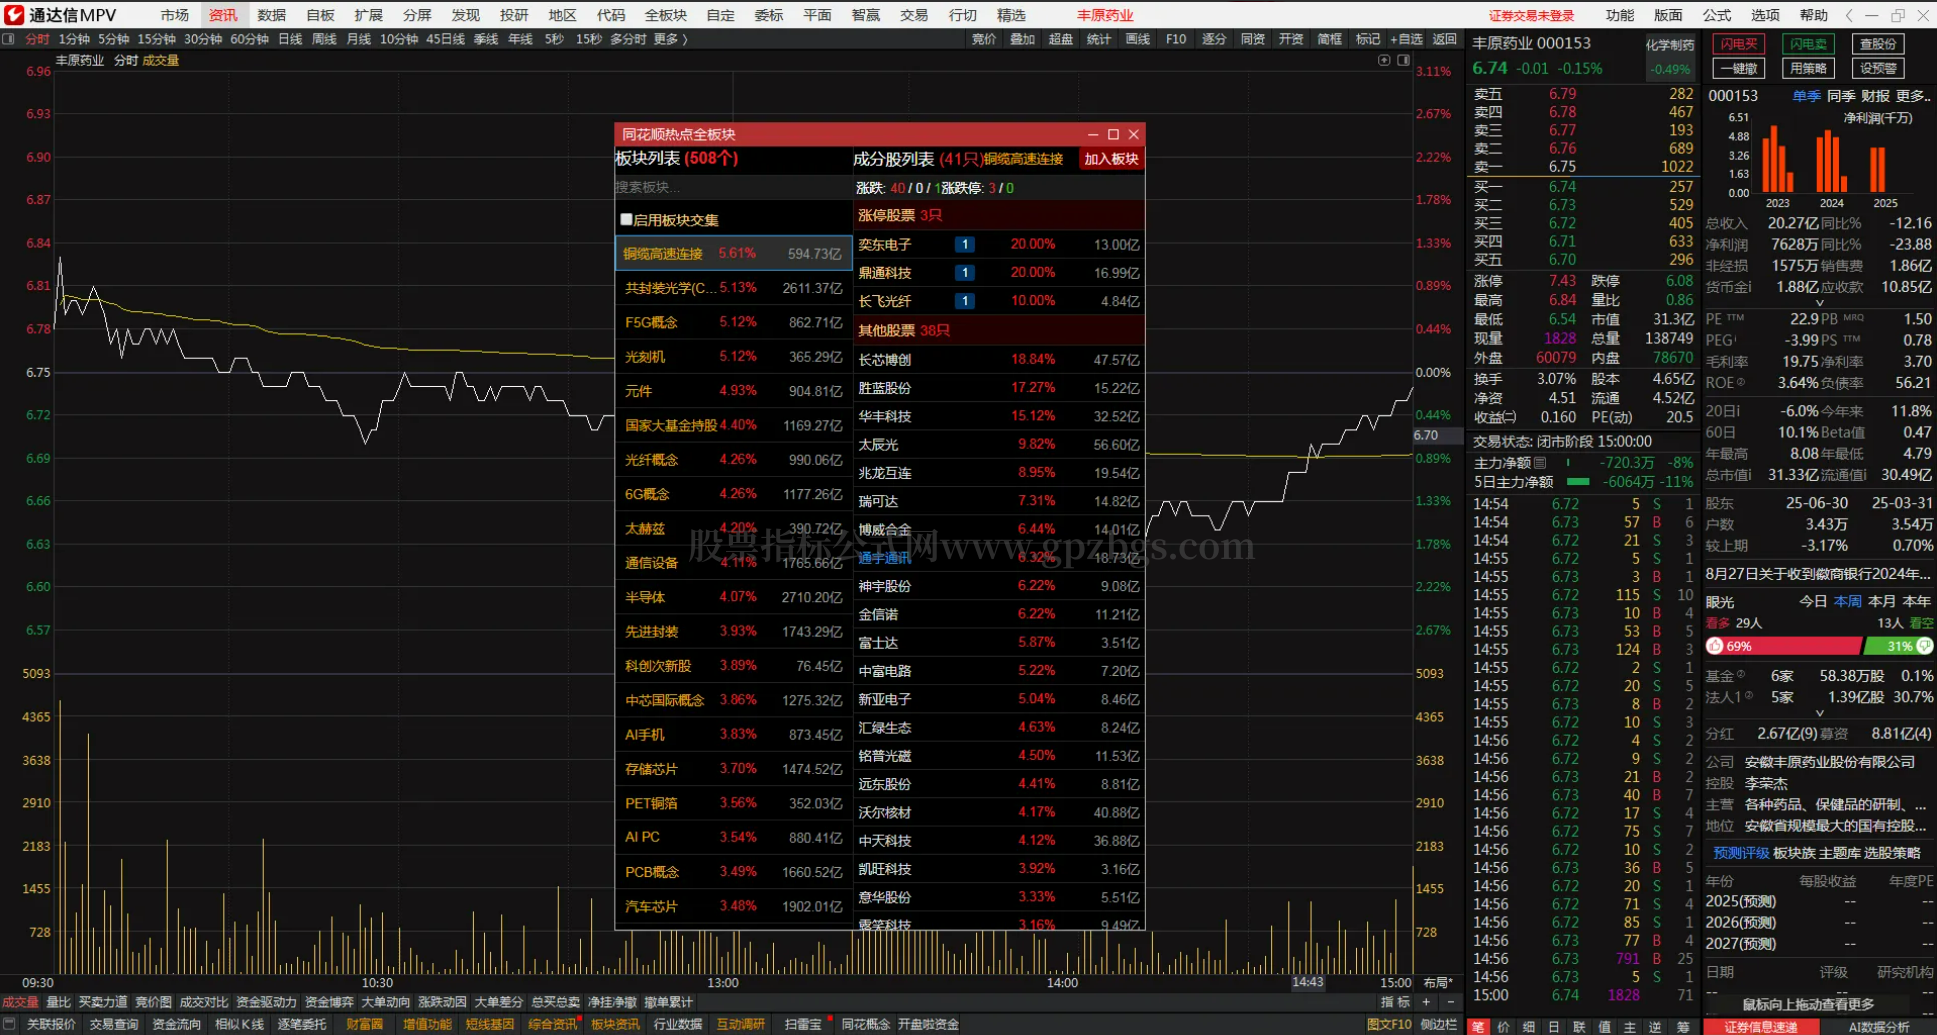Viewport: 1937px width, 1035px height.
Task: Open the 资讯 menu
Action: [x=223, y=15]
